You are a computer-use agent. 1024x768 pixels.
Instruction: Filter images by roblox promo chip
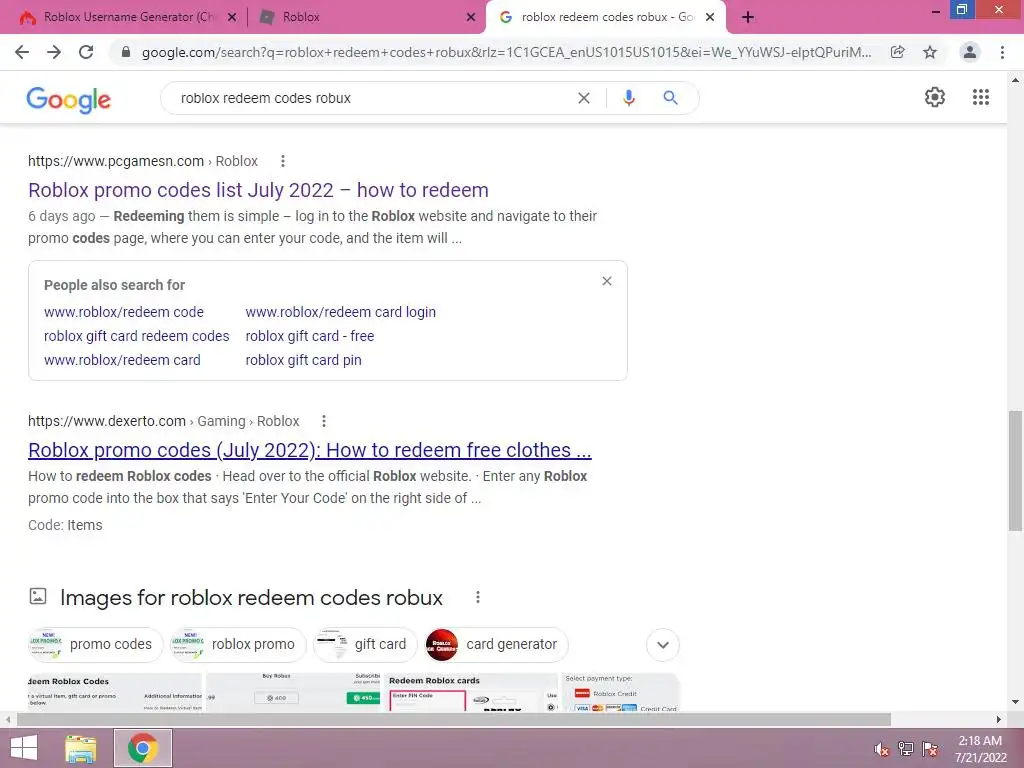click(238, 645)
